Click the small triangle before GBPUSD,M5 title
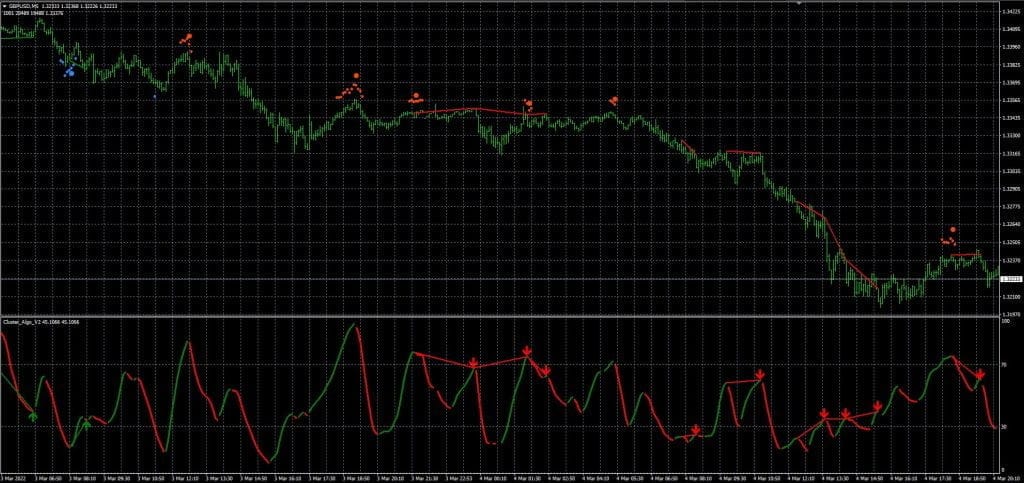The image size is (1024, 483). point(5,5)
